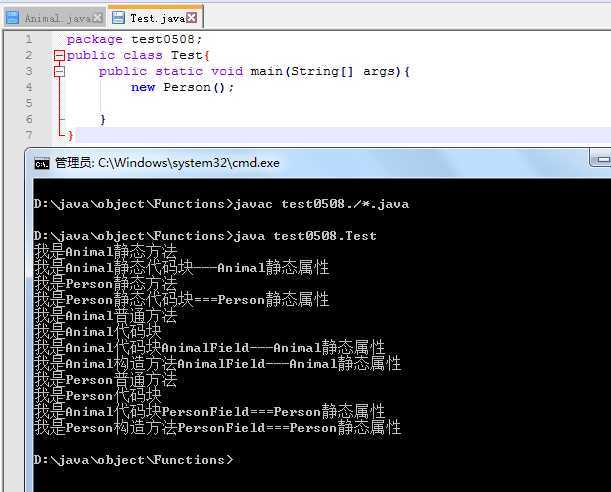Click the Animal.java file save icon
Screen dimensions: 611x492
(12, 18)
